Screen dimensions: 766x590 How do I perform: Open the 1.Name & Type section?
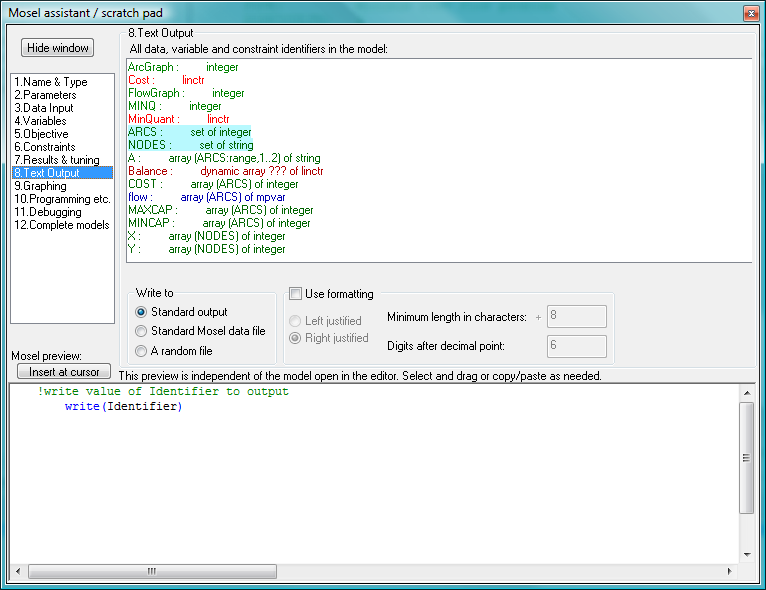[x=50, y=82]
